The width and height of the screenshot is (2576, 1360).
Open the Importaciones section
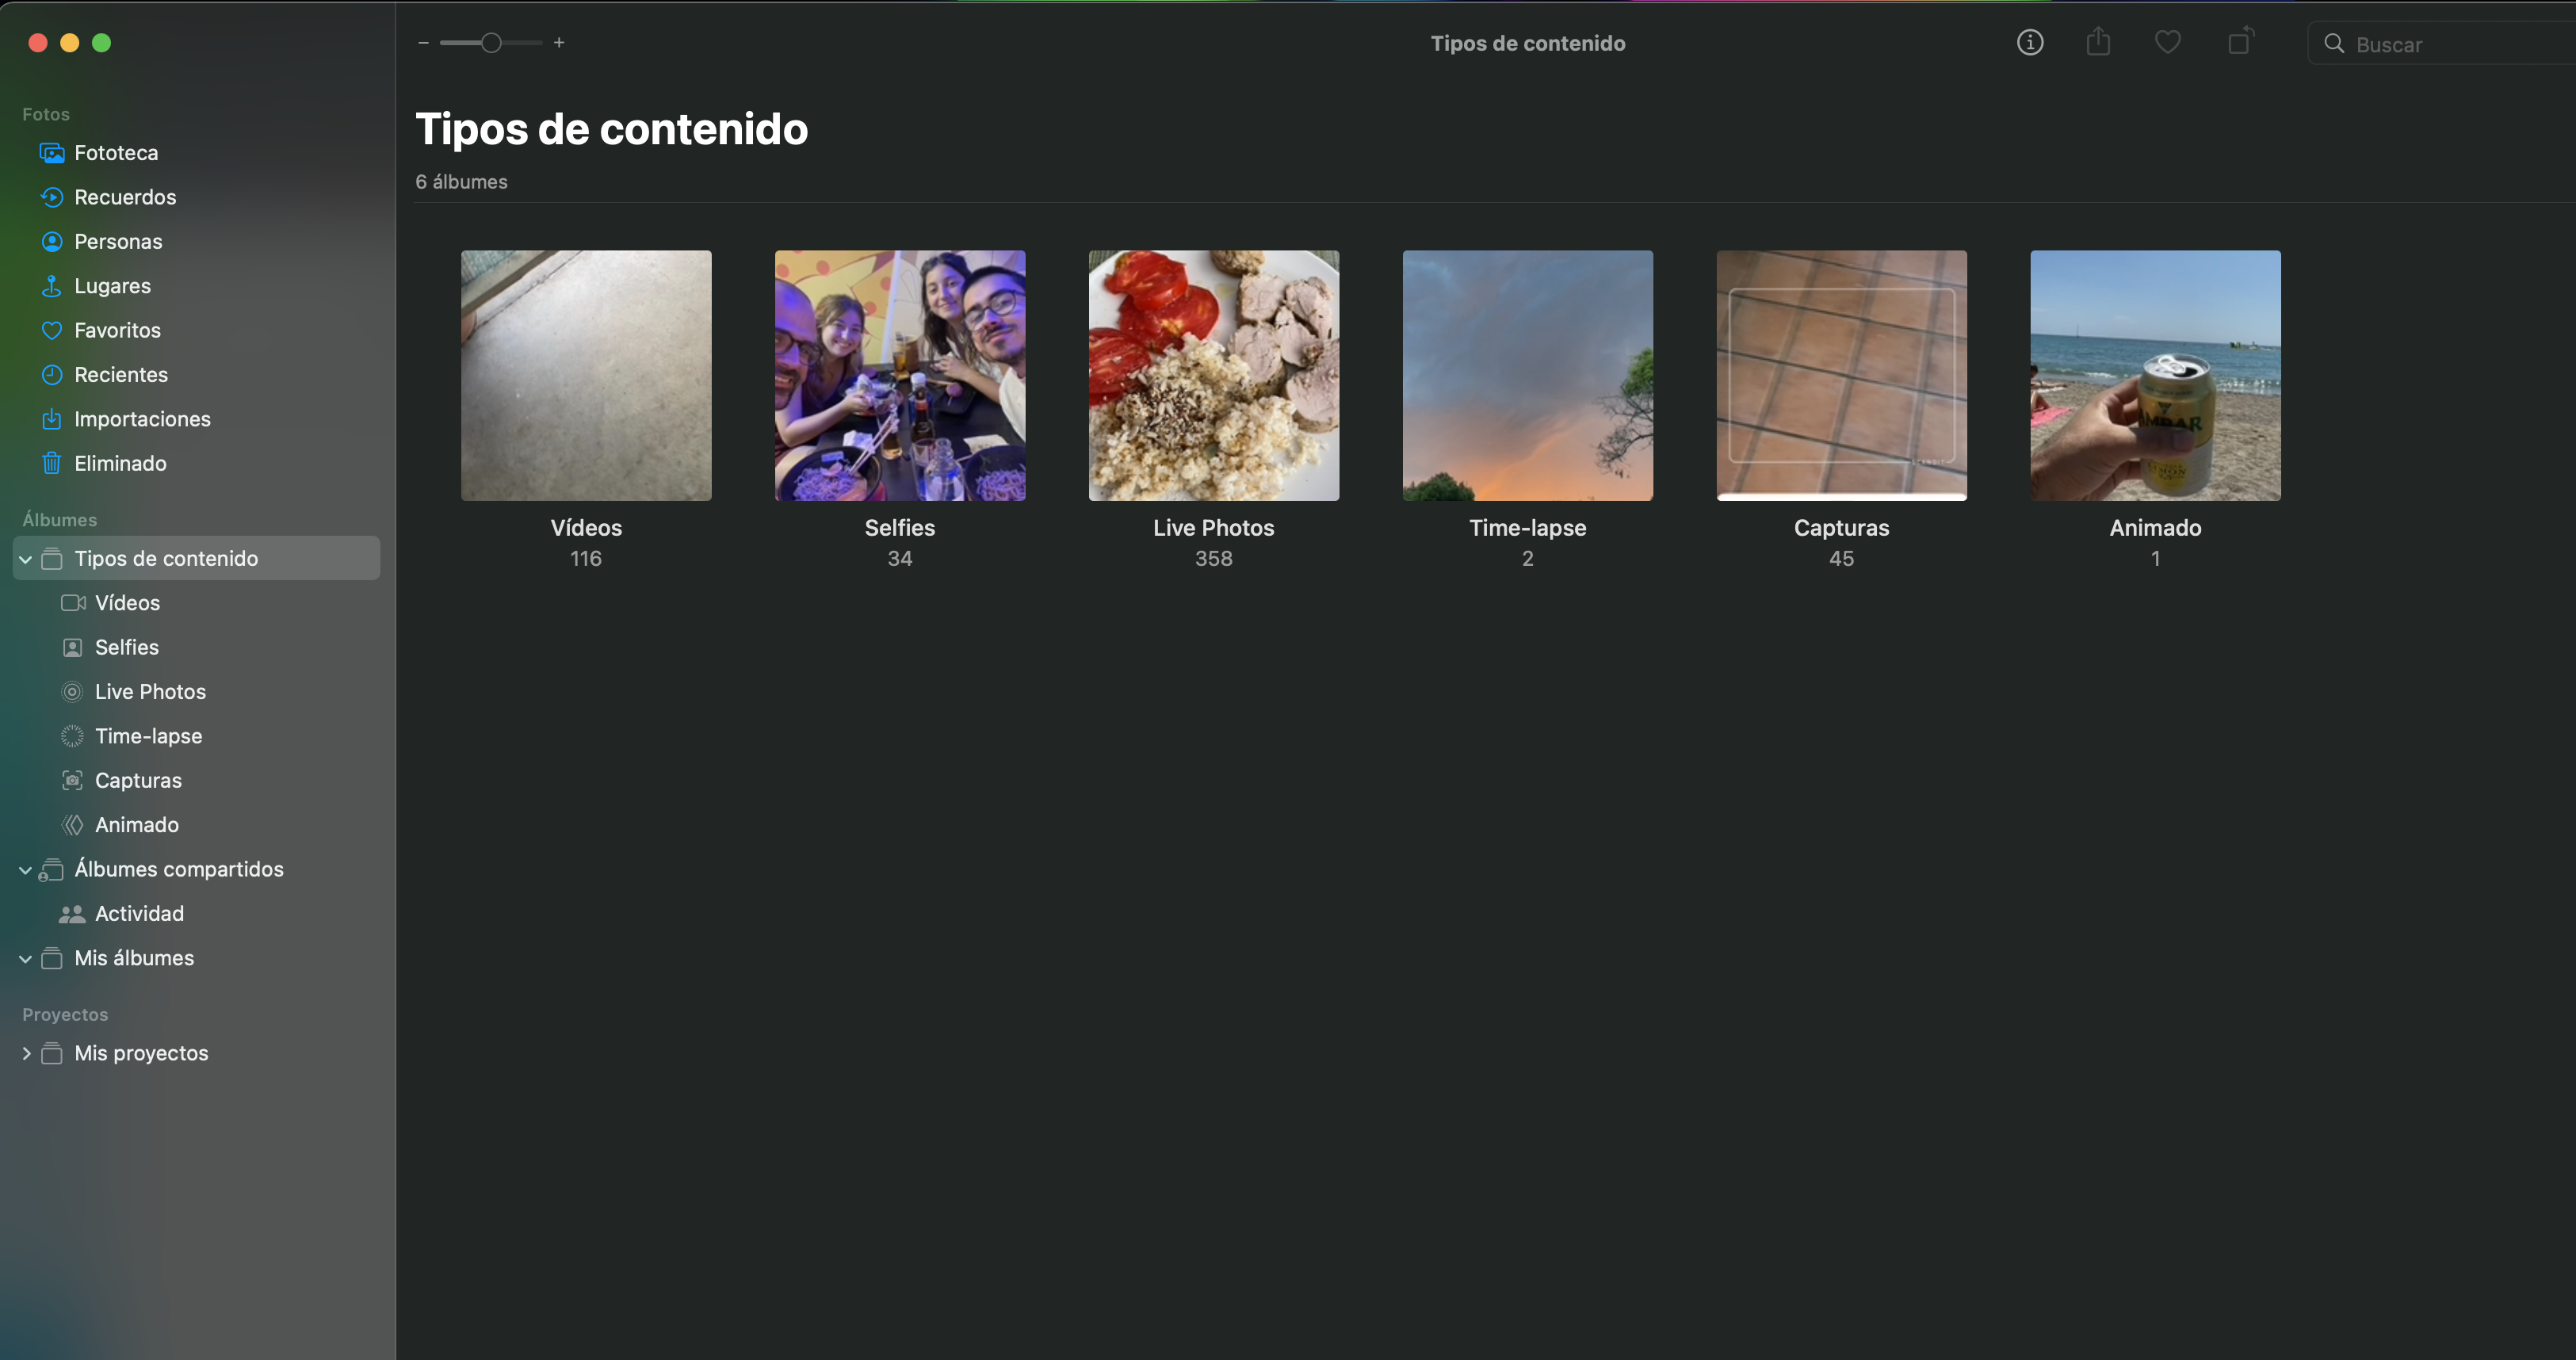tap(142, 419)
